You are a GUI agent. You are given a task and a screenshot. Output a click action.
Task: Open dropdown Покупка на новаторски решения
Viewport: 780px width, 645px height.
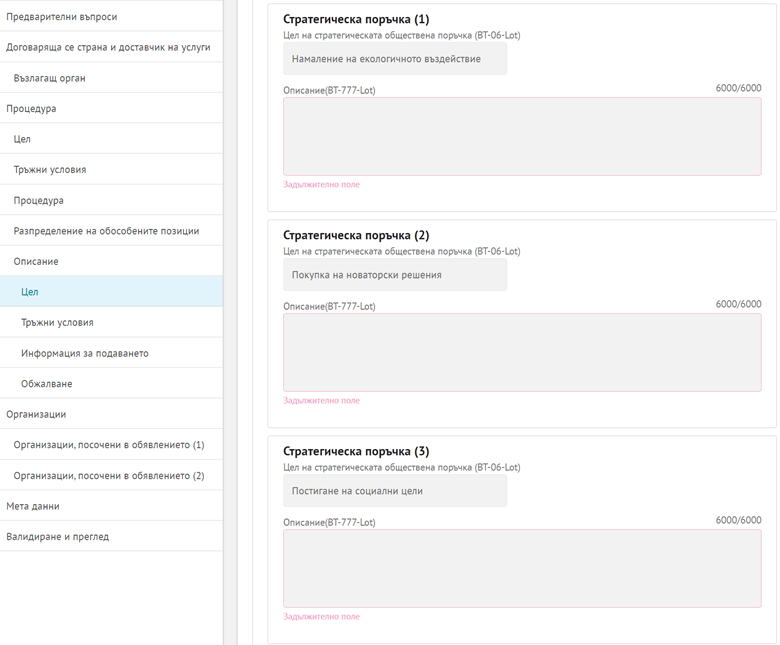pos(395,275)
